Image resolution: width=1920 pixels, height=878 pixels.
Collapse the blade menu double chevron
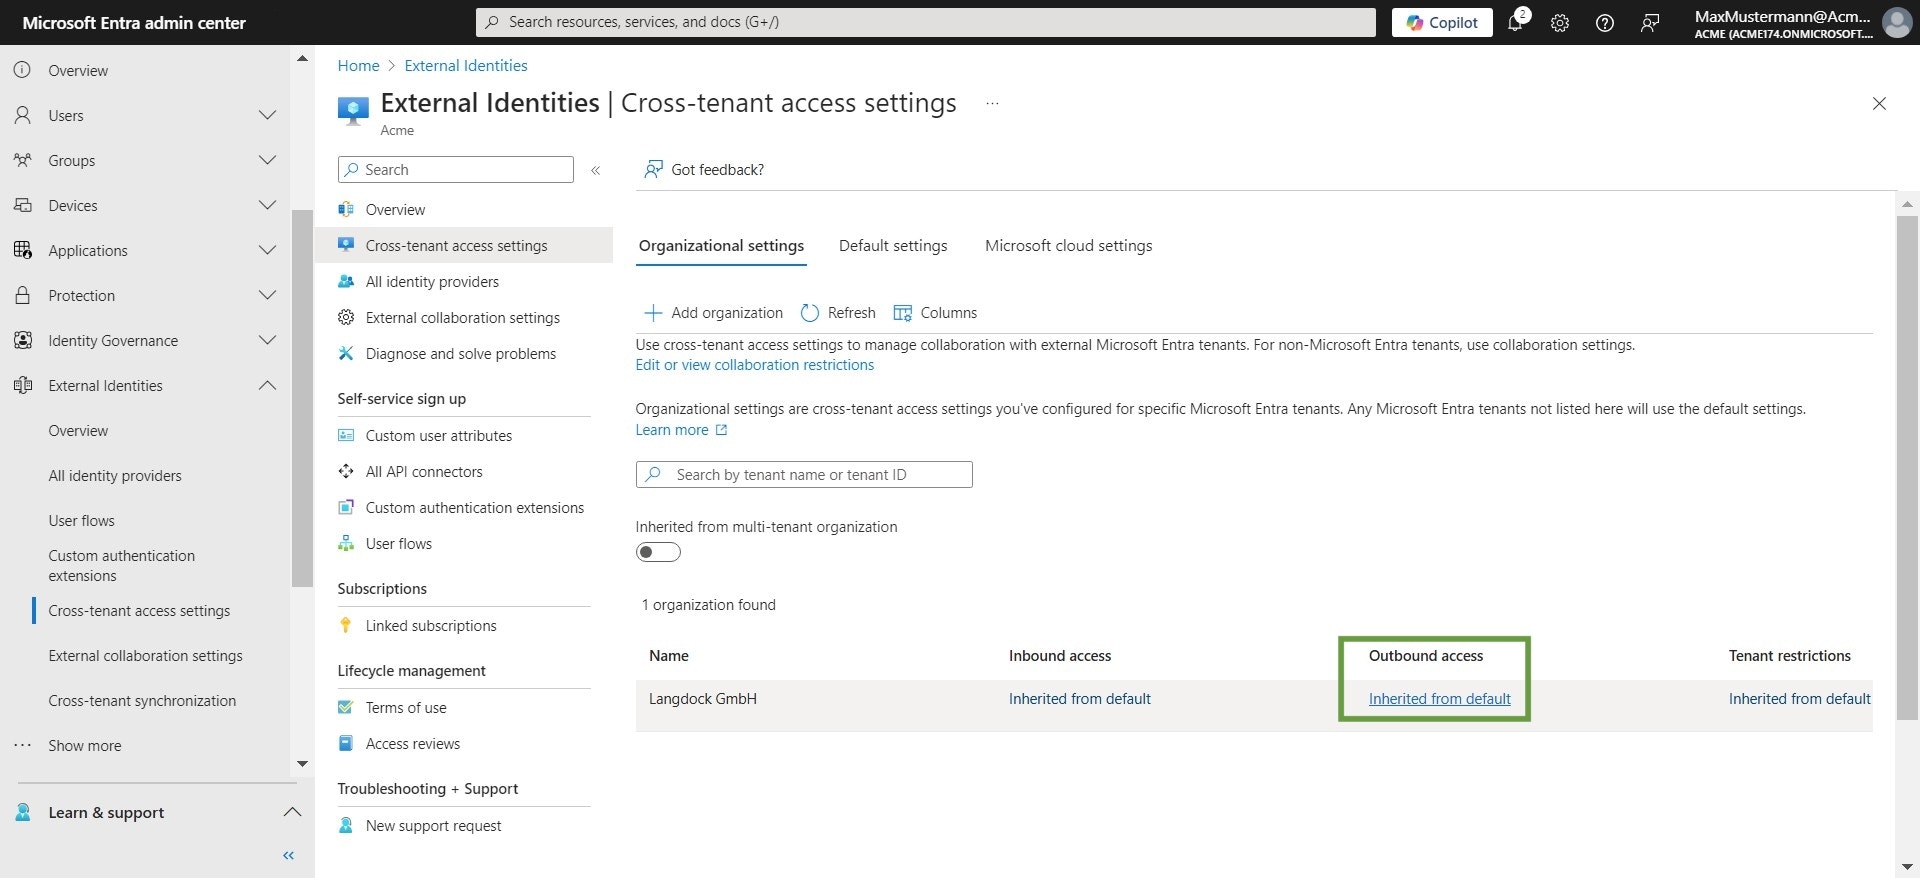coord(595,170)
